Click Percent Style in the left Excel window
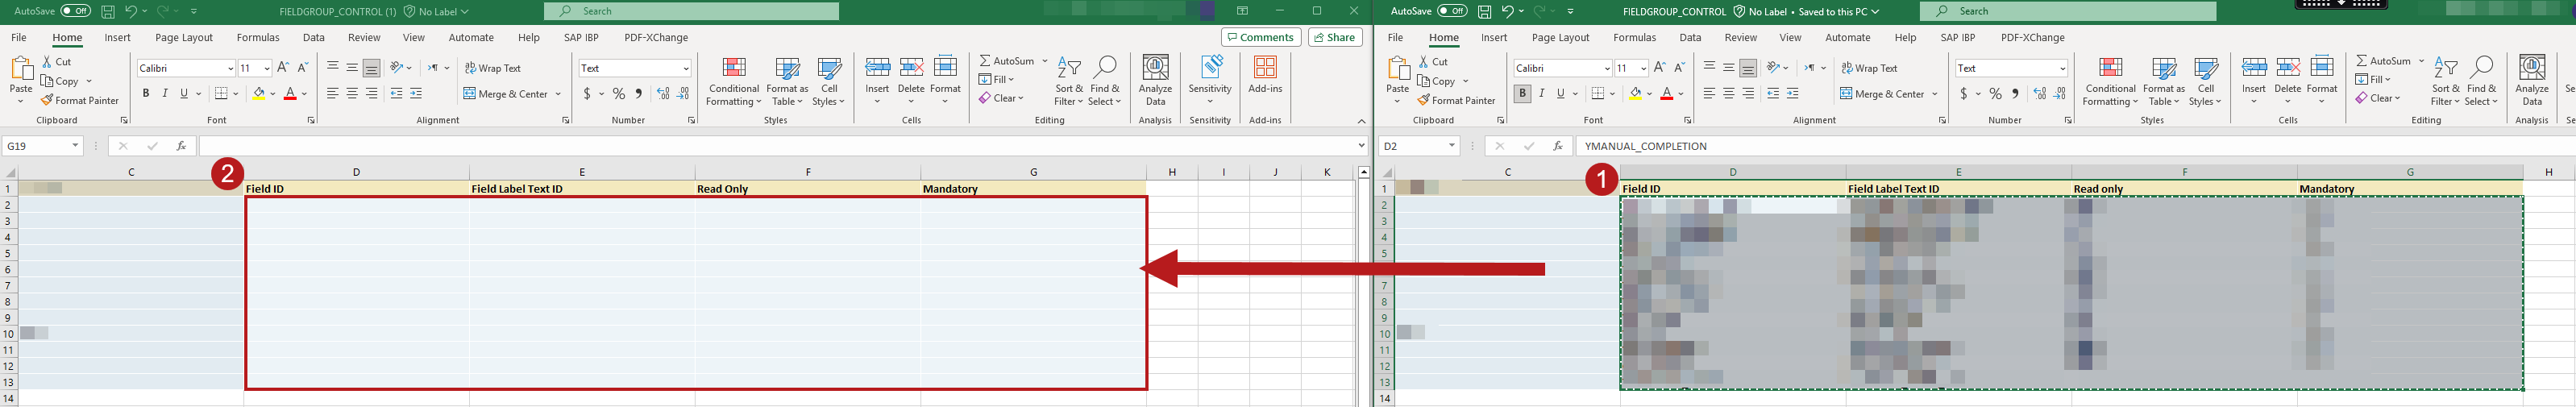Screen dimensions: 2576x407 coord(619,94)
